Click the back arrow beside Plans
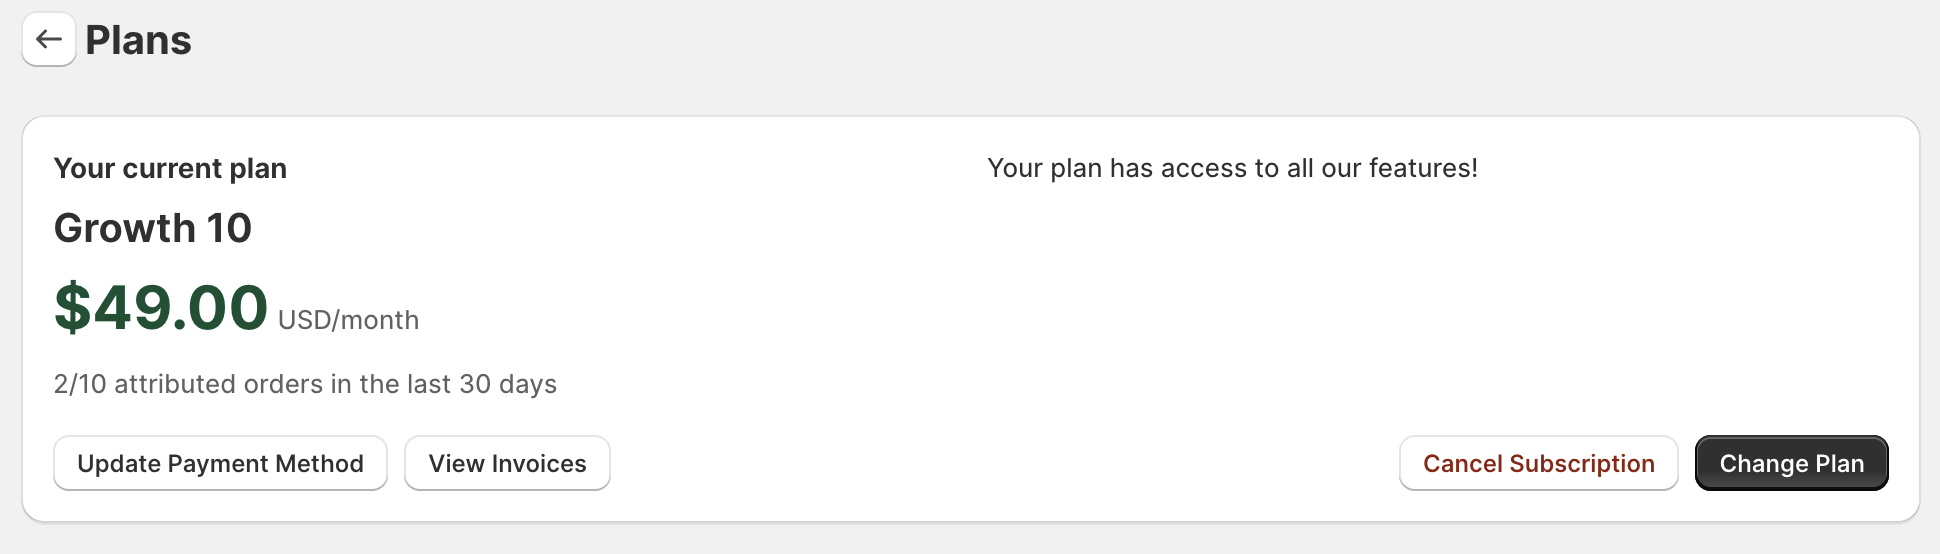 (49, 40)
